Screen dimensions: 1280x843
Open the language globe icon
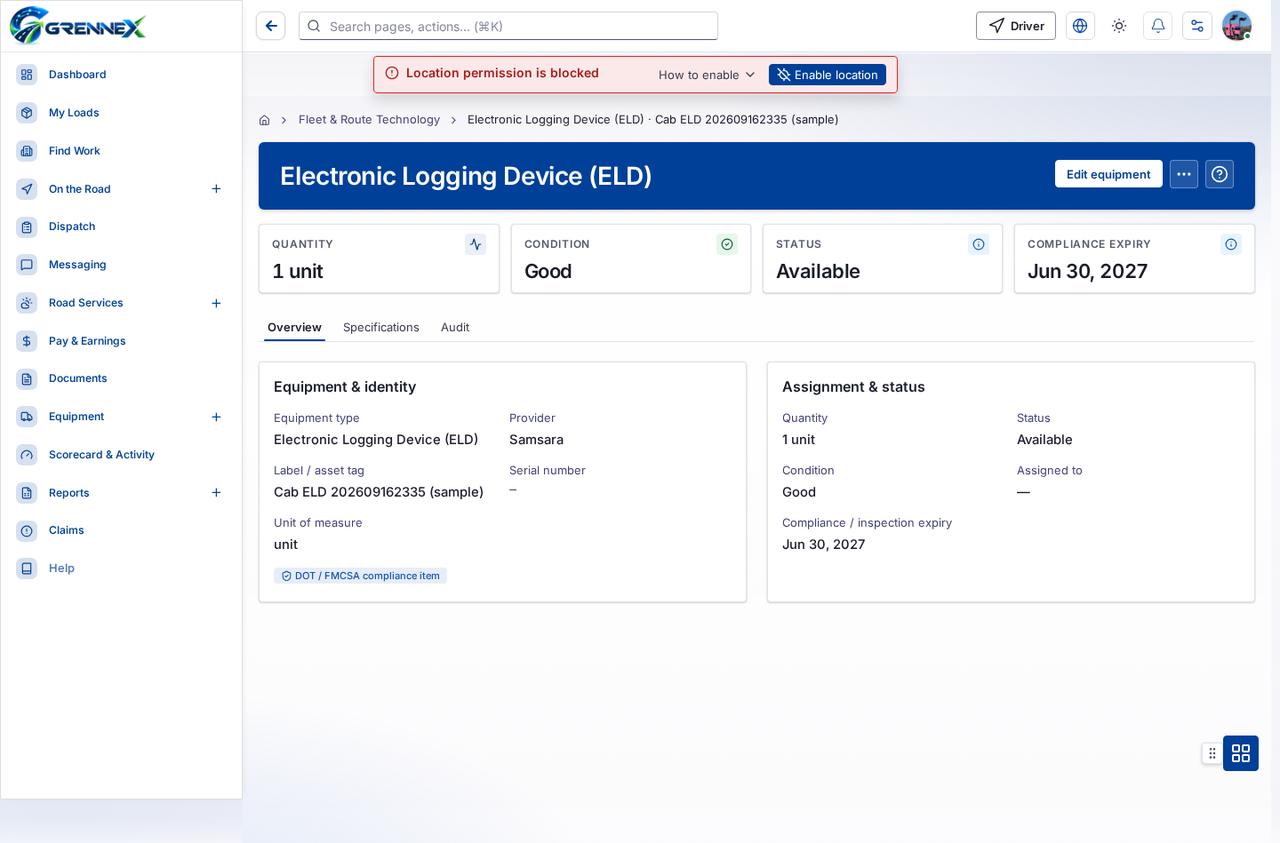coord(1080,26)
